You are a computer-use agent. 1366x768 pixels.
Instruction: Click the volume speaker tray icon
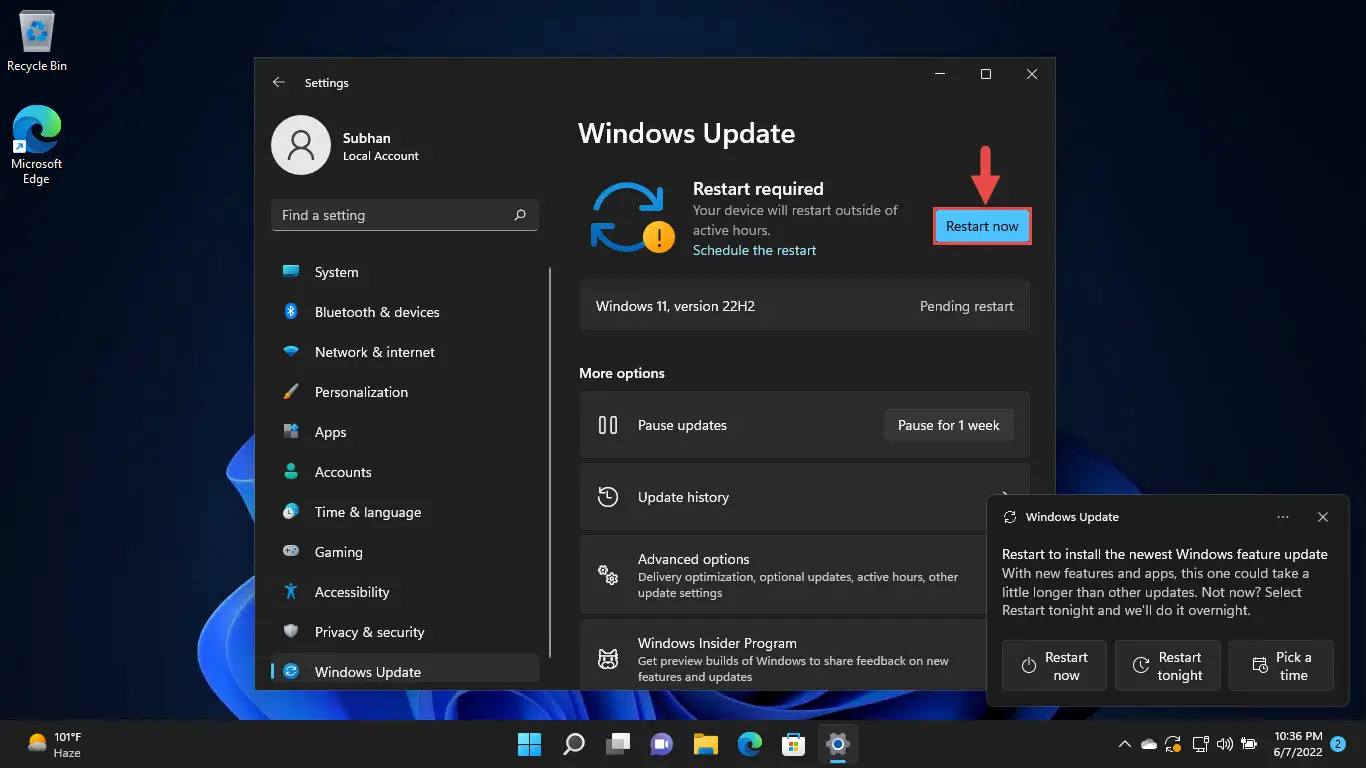click(1224, 744)
